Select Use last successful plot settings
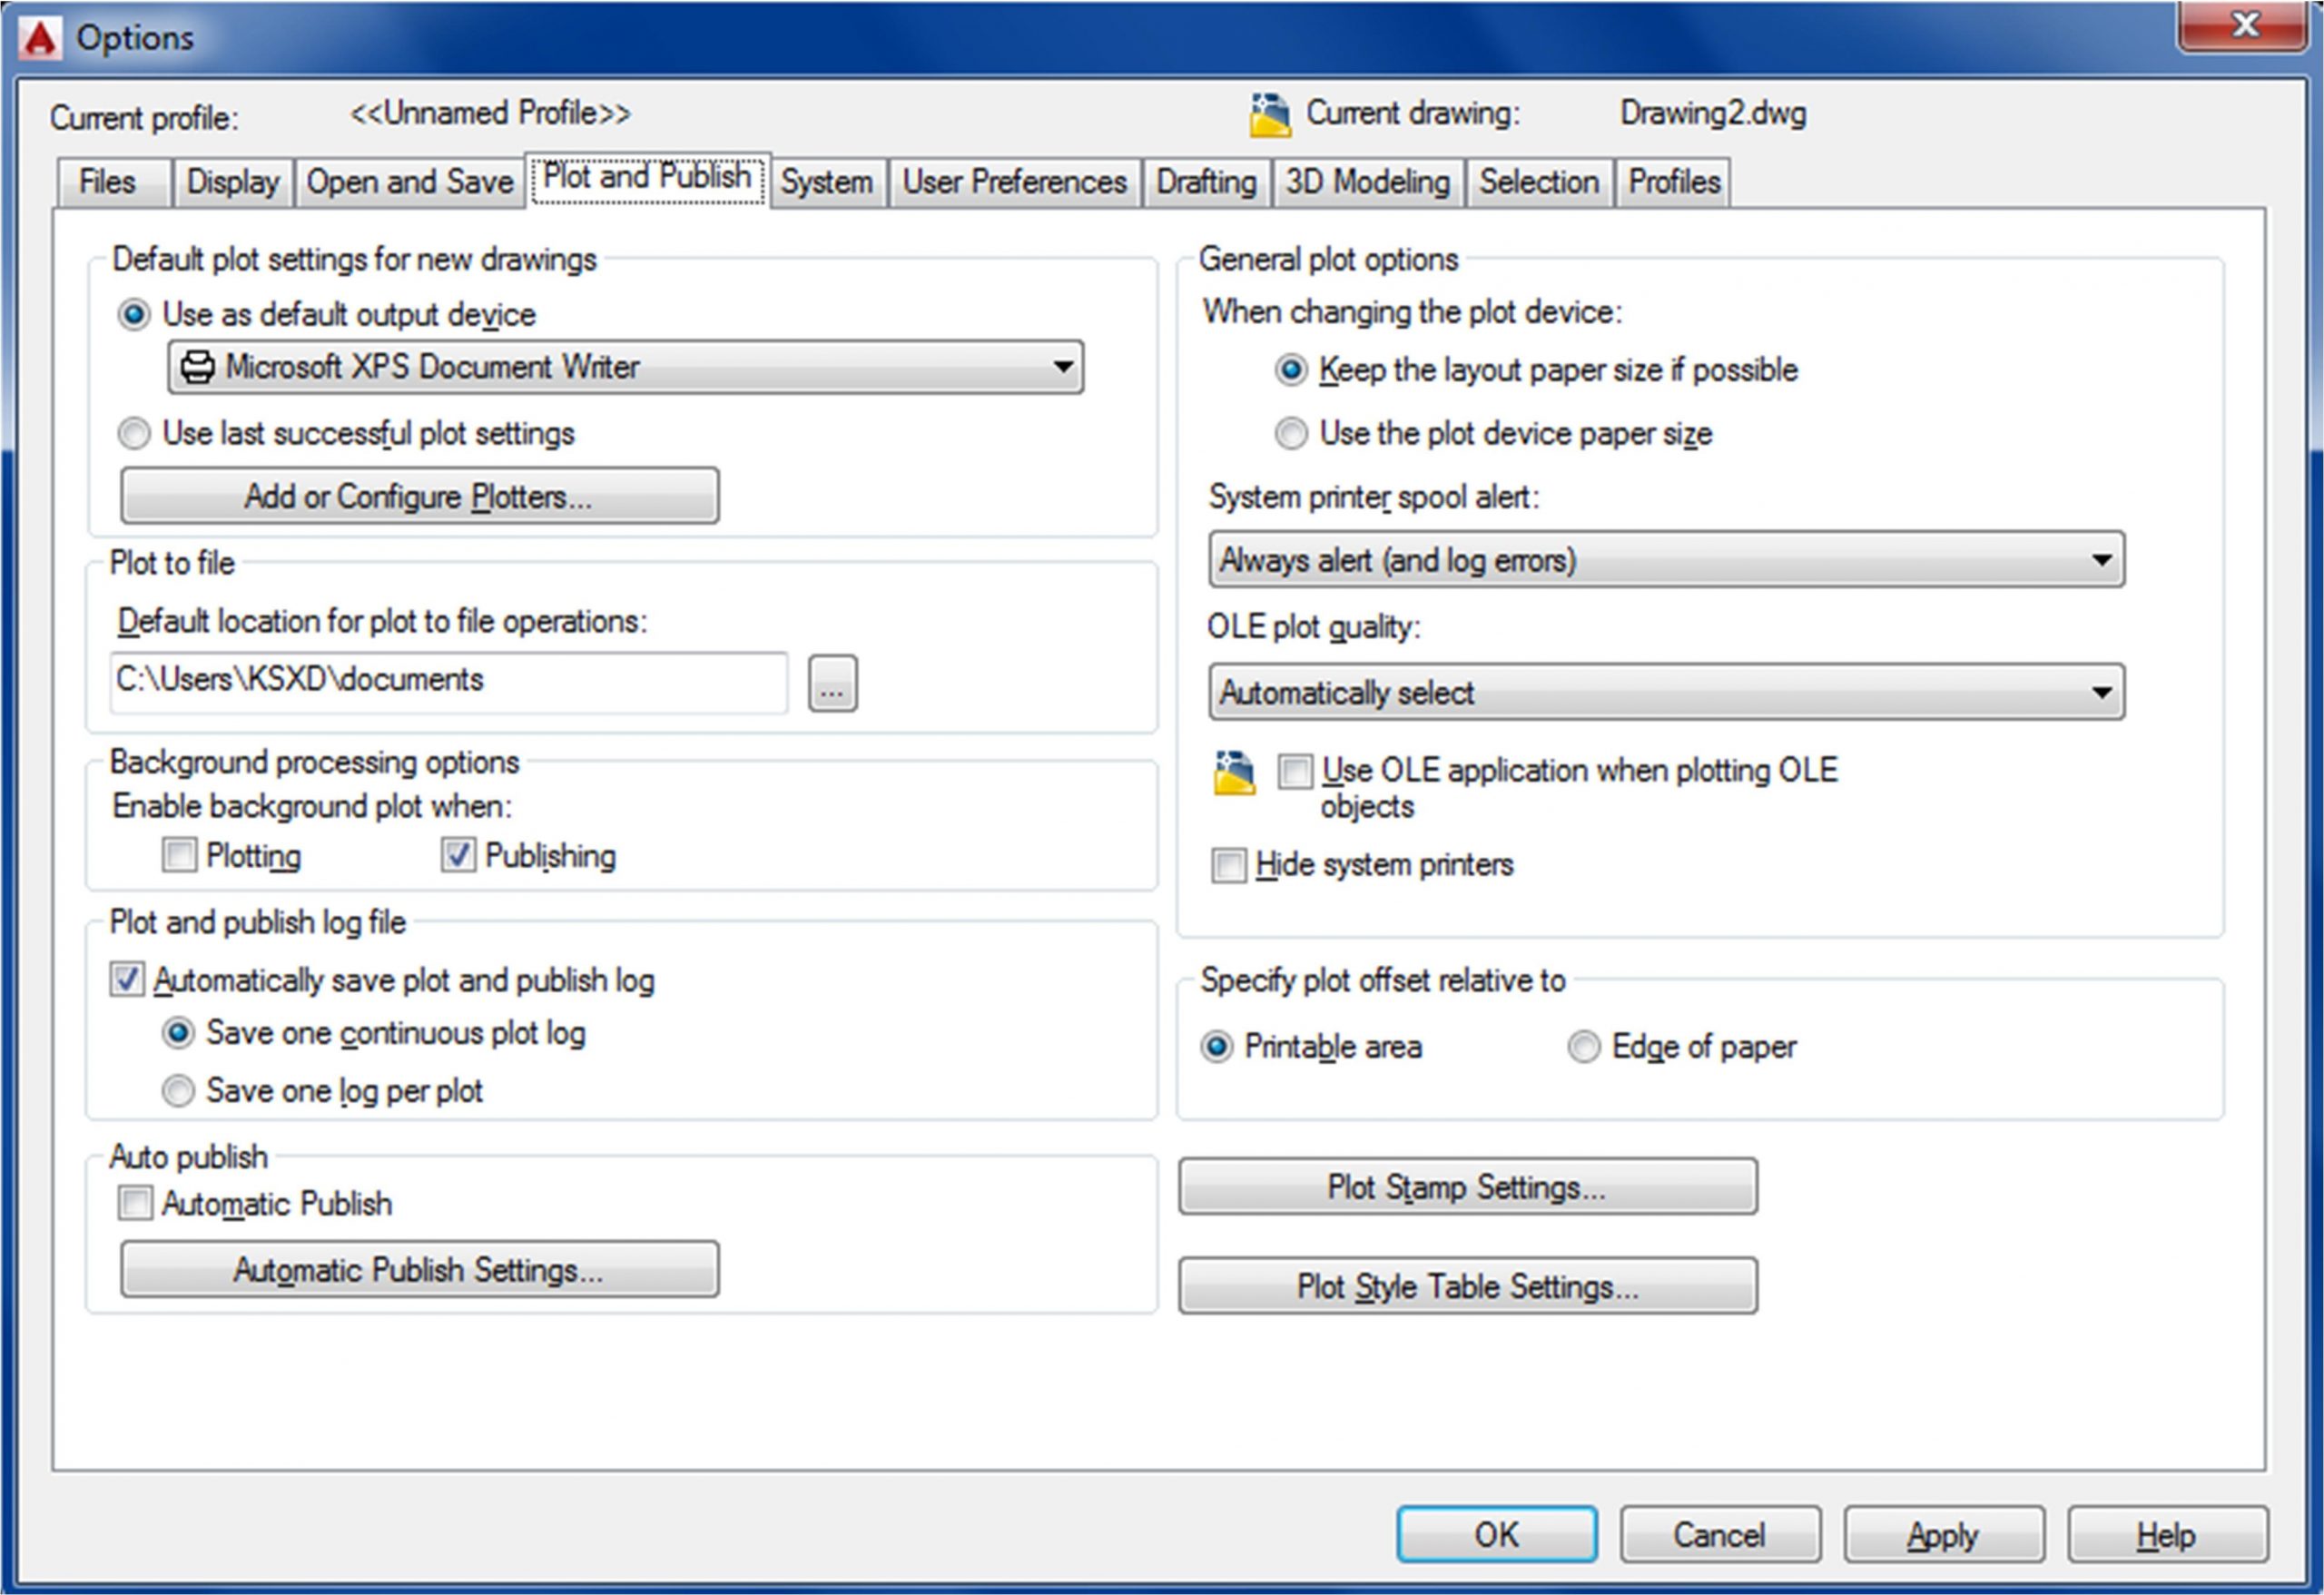The image size is (2324, 1595). (135, 434)
